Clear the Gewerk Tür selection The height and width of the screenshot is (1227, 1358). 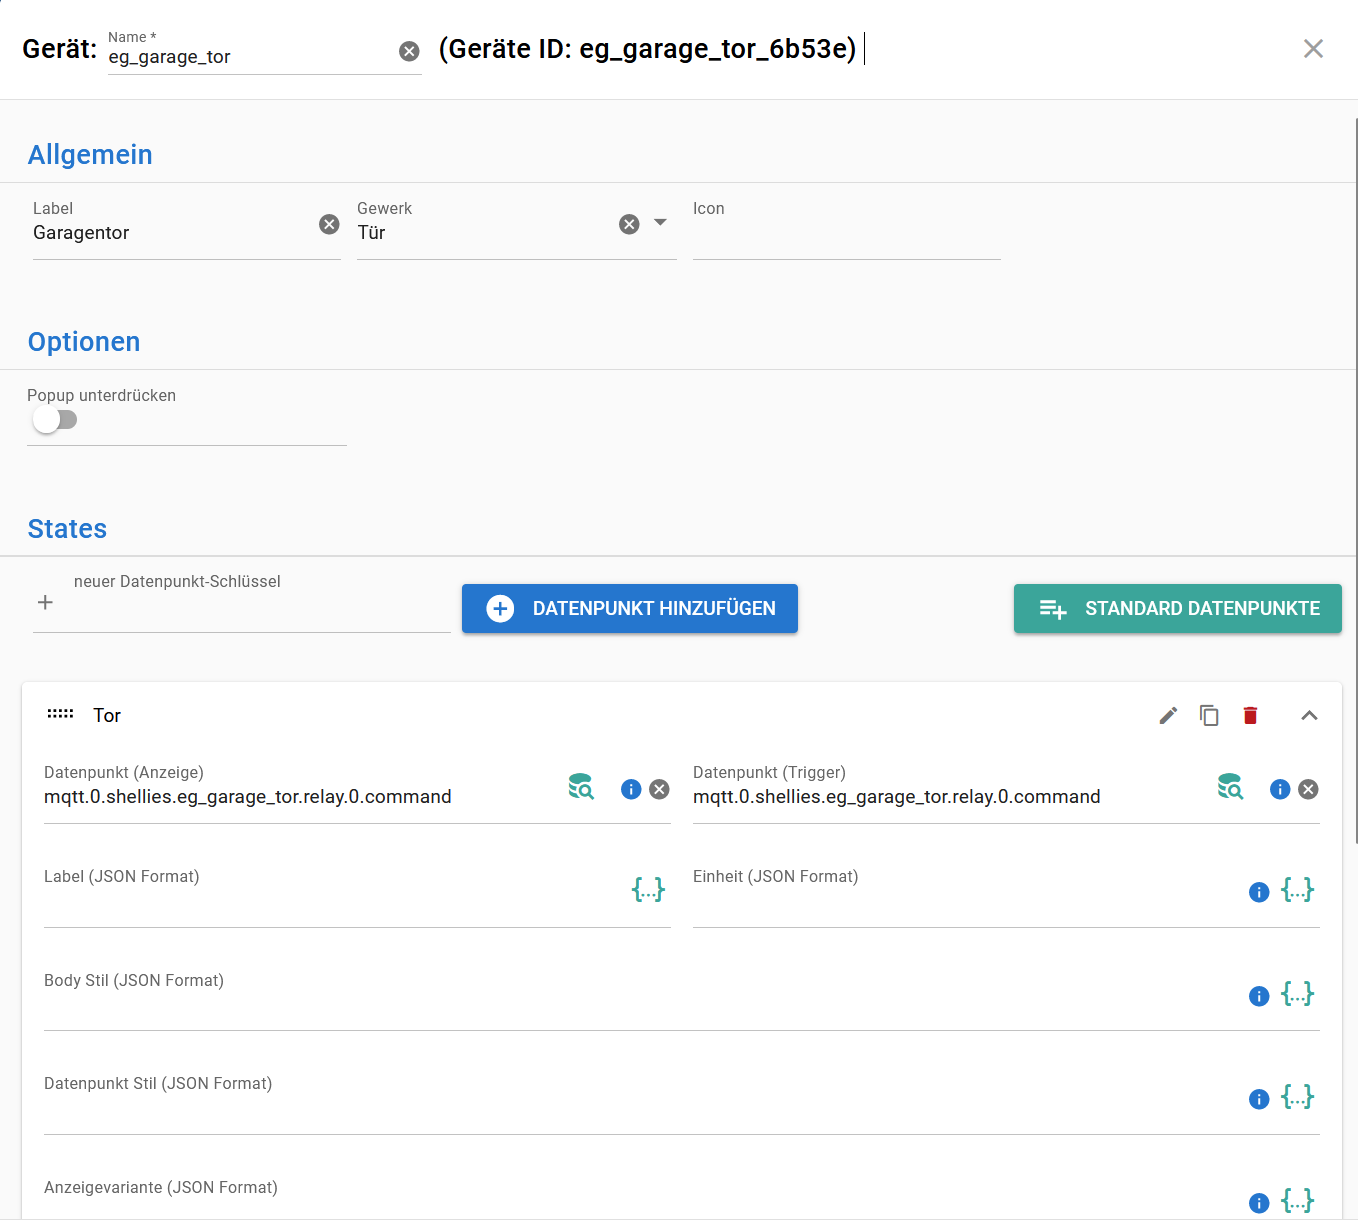629,224
